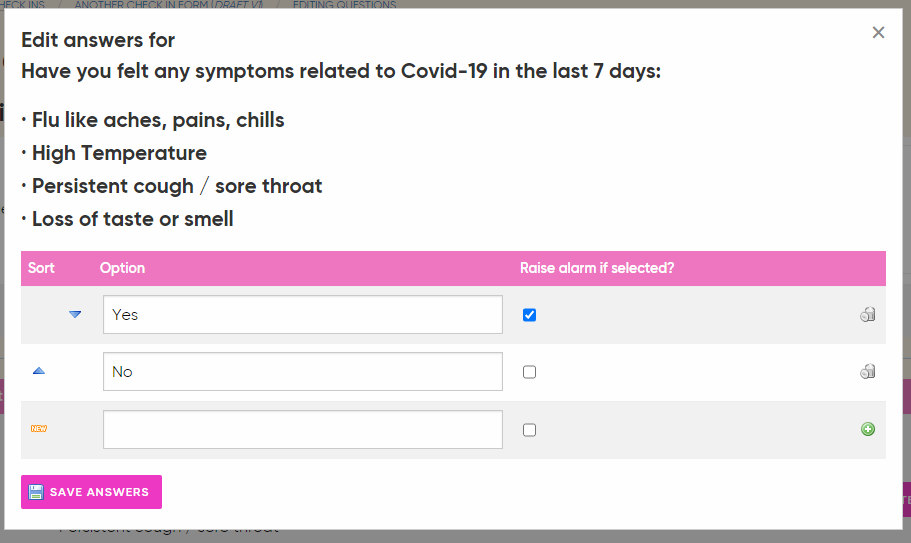Click the Sort column header

tap(41, 268)
